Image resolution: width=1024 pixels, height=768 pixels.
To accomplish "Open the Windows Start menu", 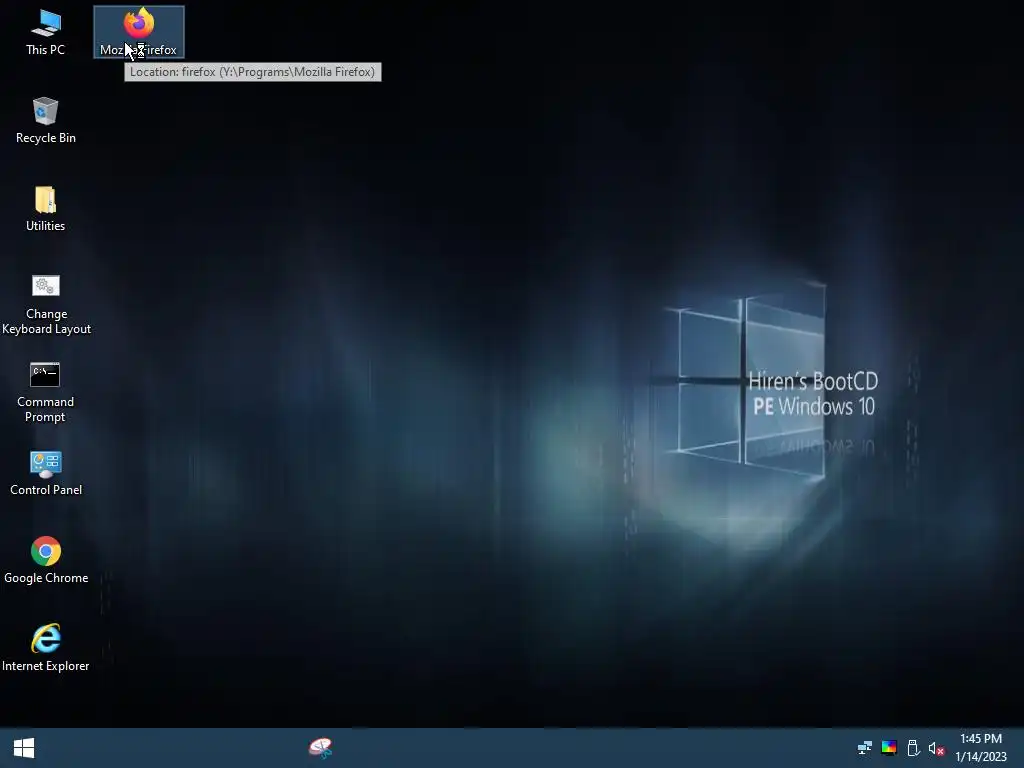I will point(24,748).
